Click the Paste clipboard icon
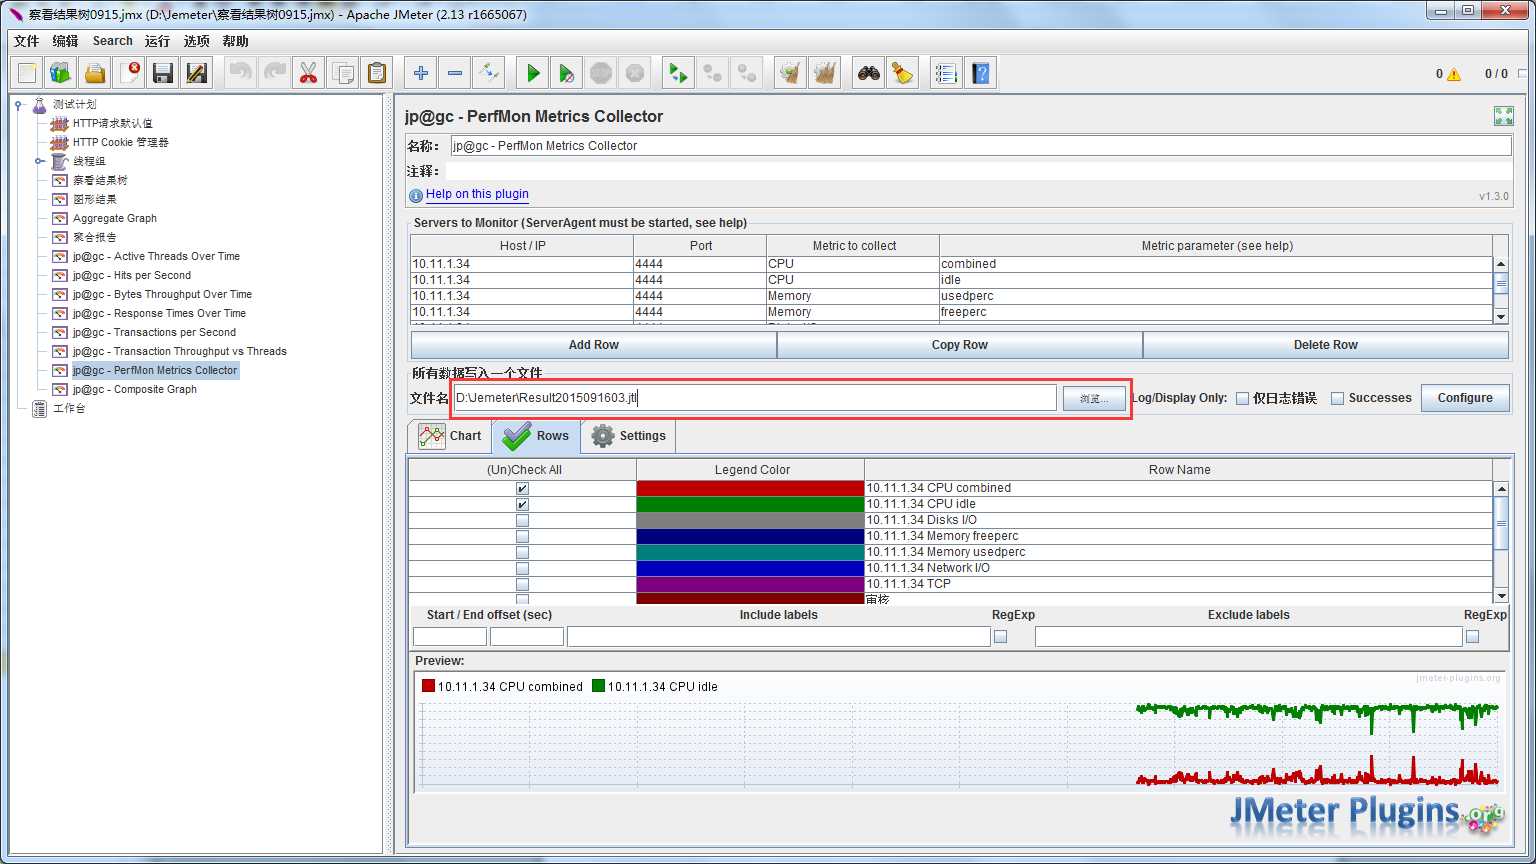Viewport: 1536px width, 864px height. pos(376,73)
